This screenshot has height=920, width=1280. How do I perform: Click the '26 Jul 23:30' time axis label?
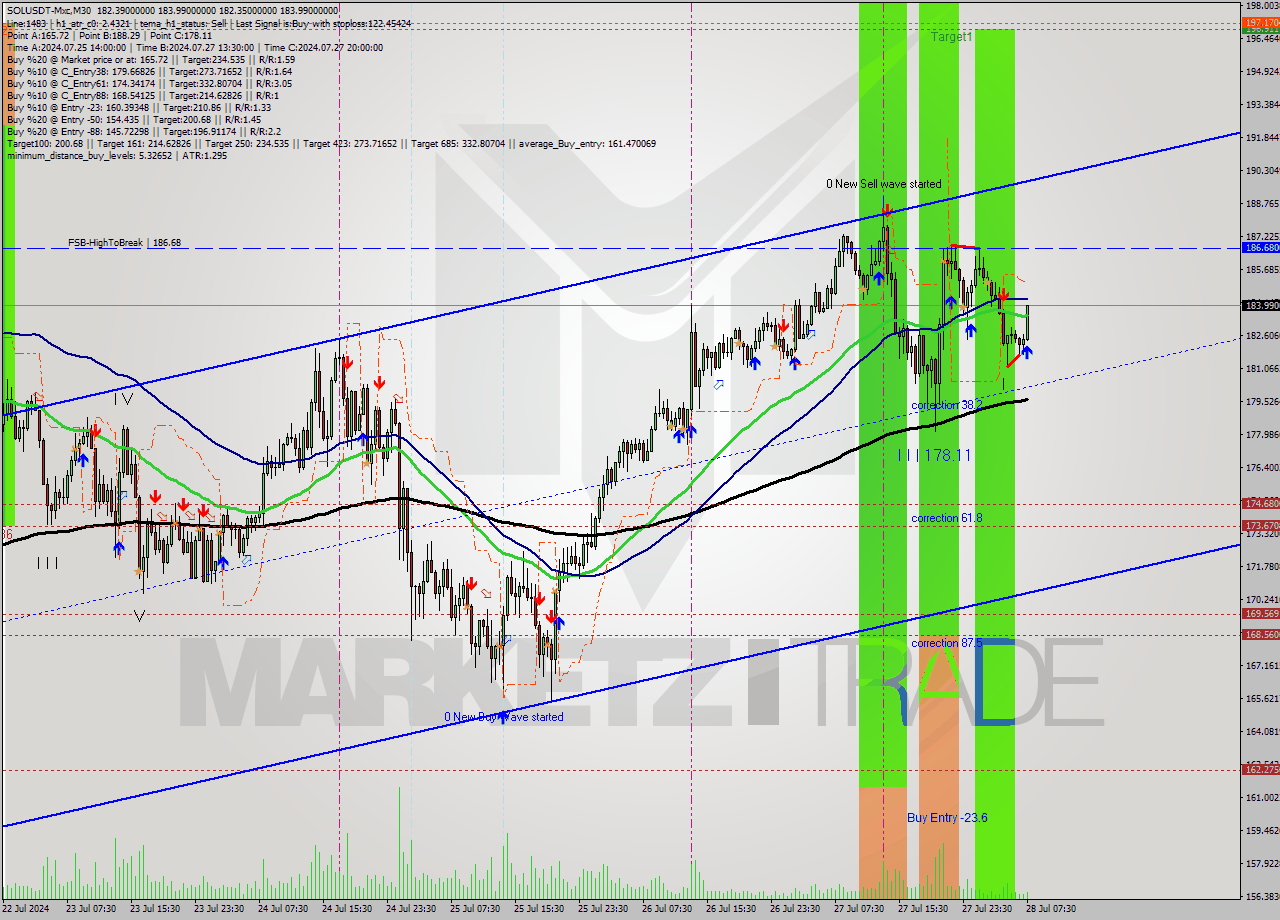[x=795, y=909]
